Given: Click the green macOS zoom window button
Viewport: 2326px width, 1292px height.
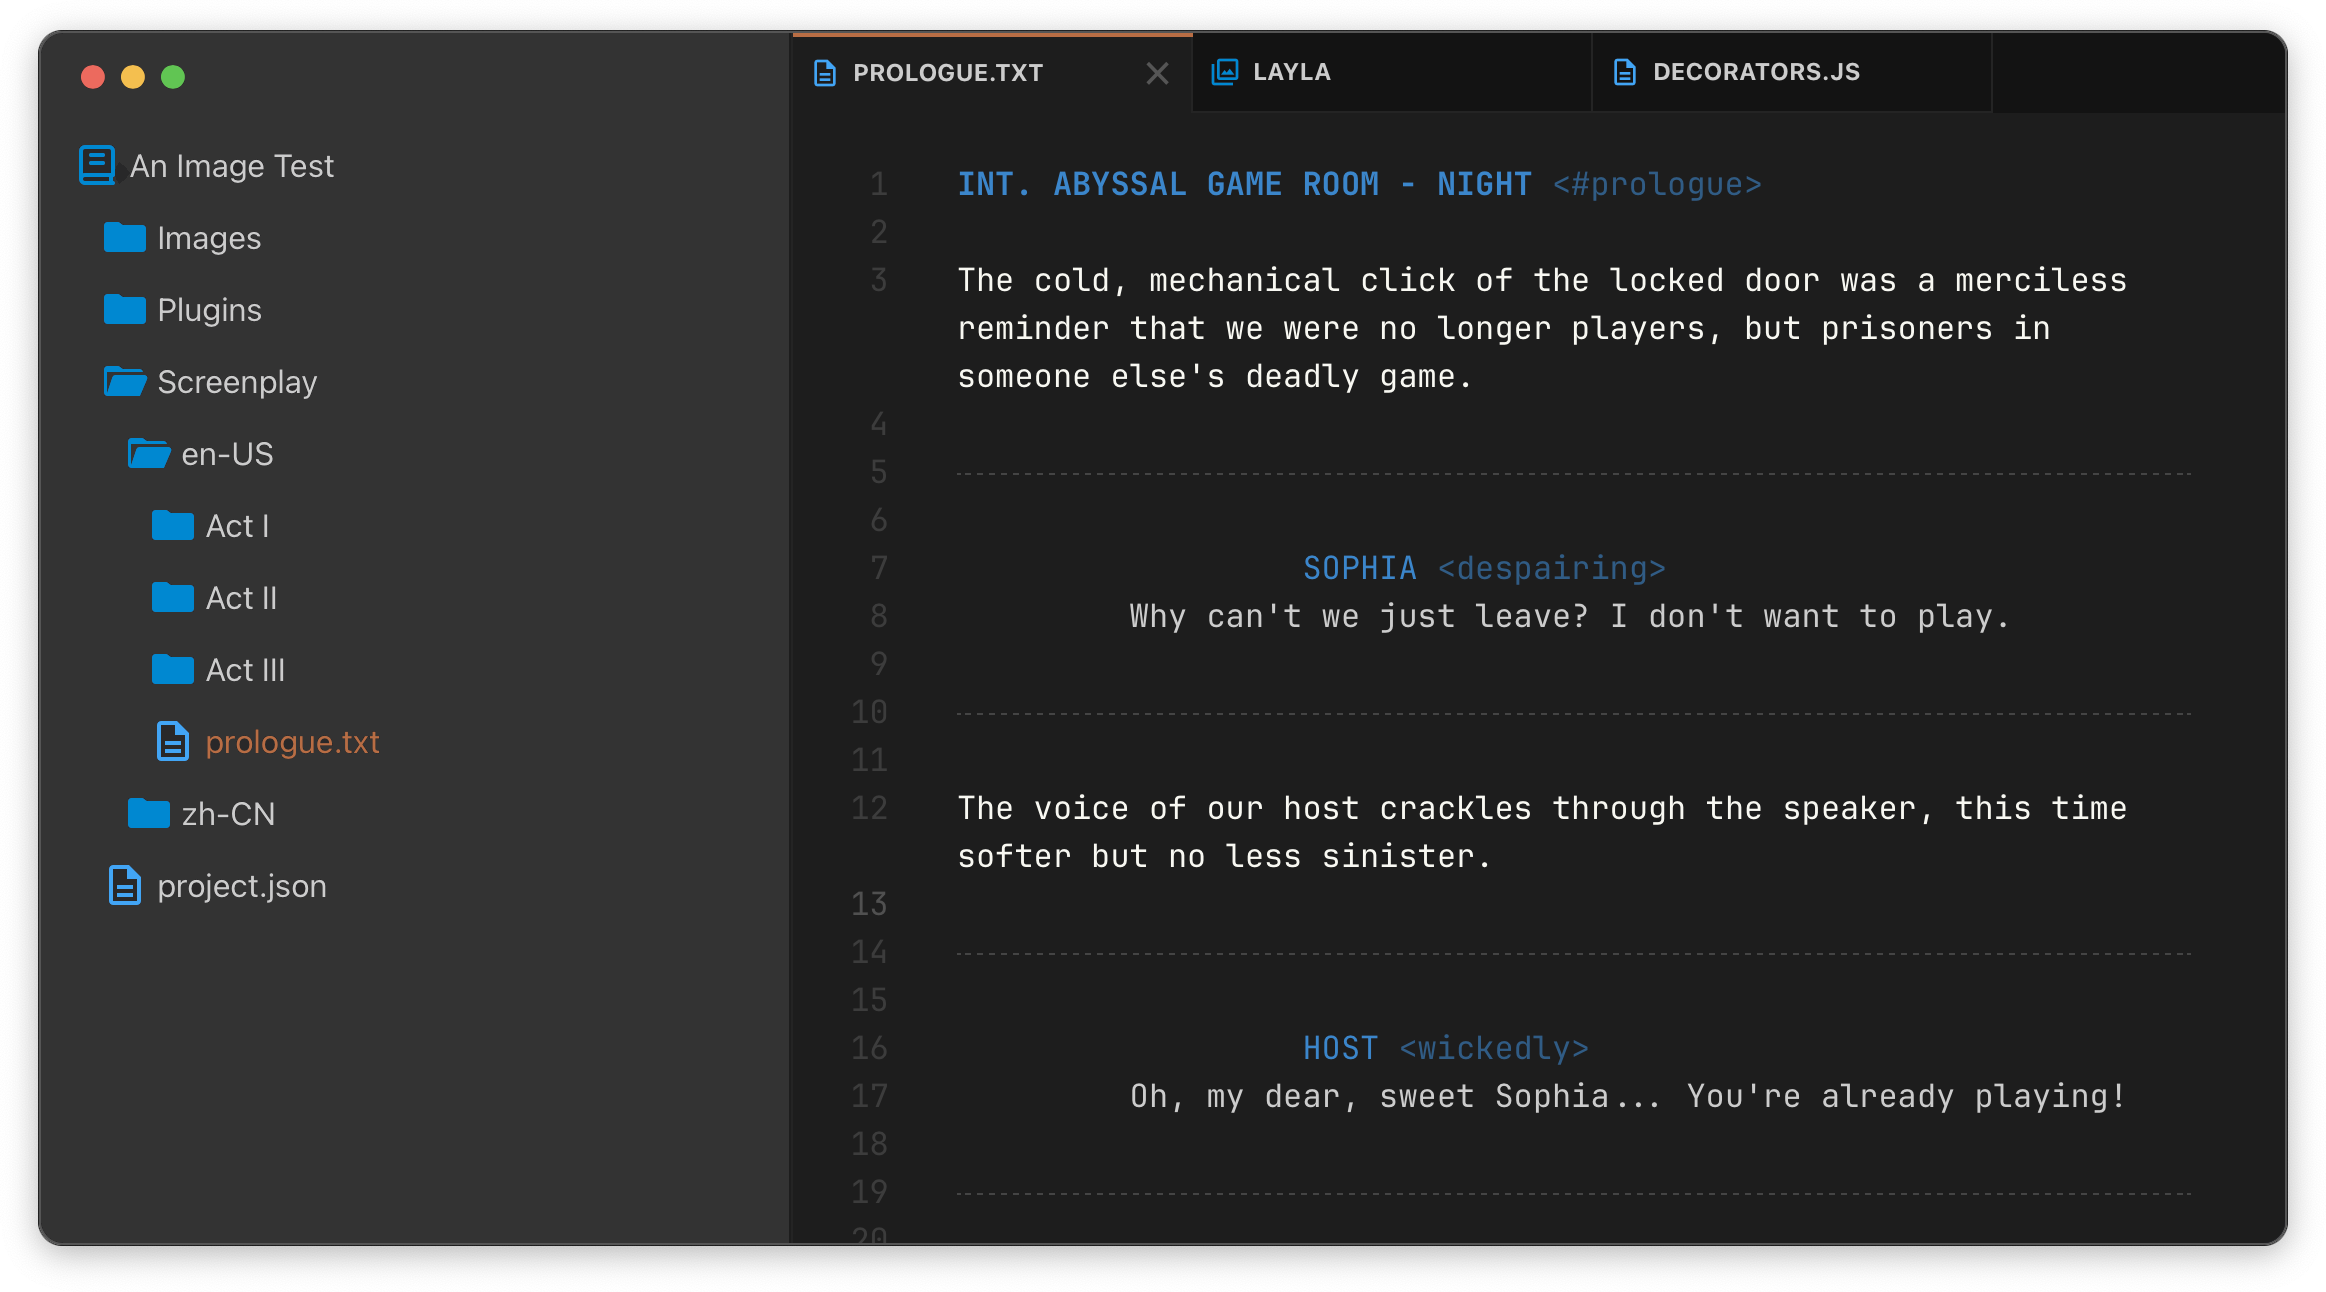Looking at the screenshot, I should coord(173,77).
